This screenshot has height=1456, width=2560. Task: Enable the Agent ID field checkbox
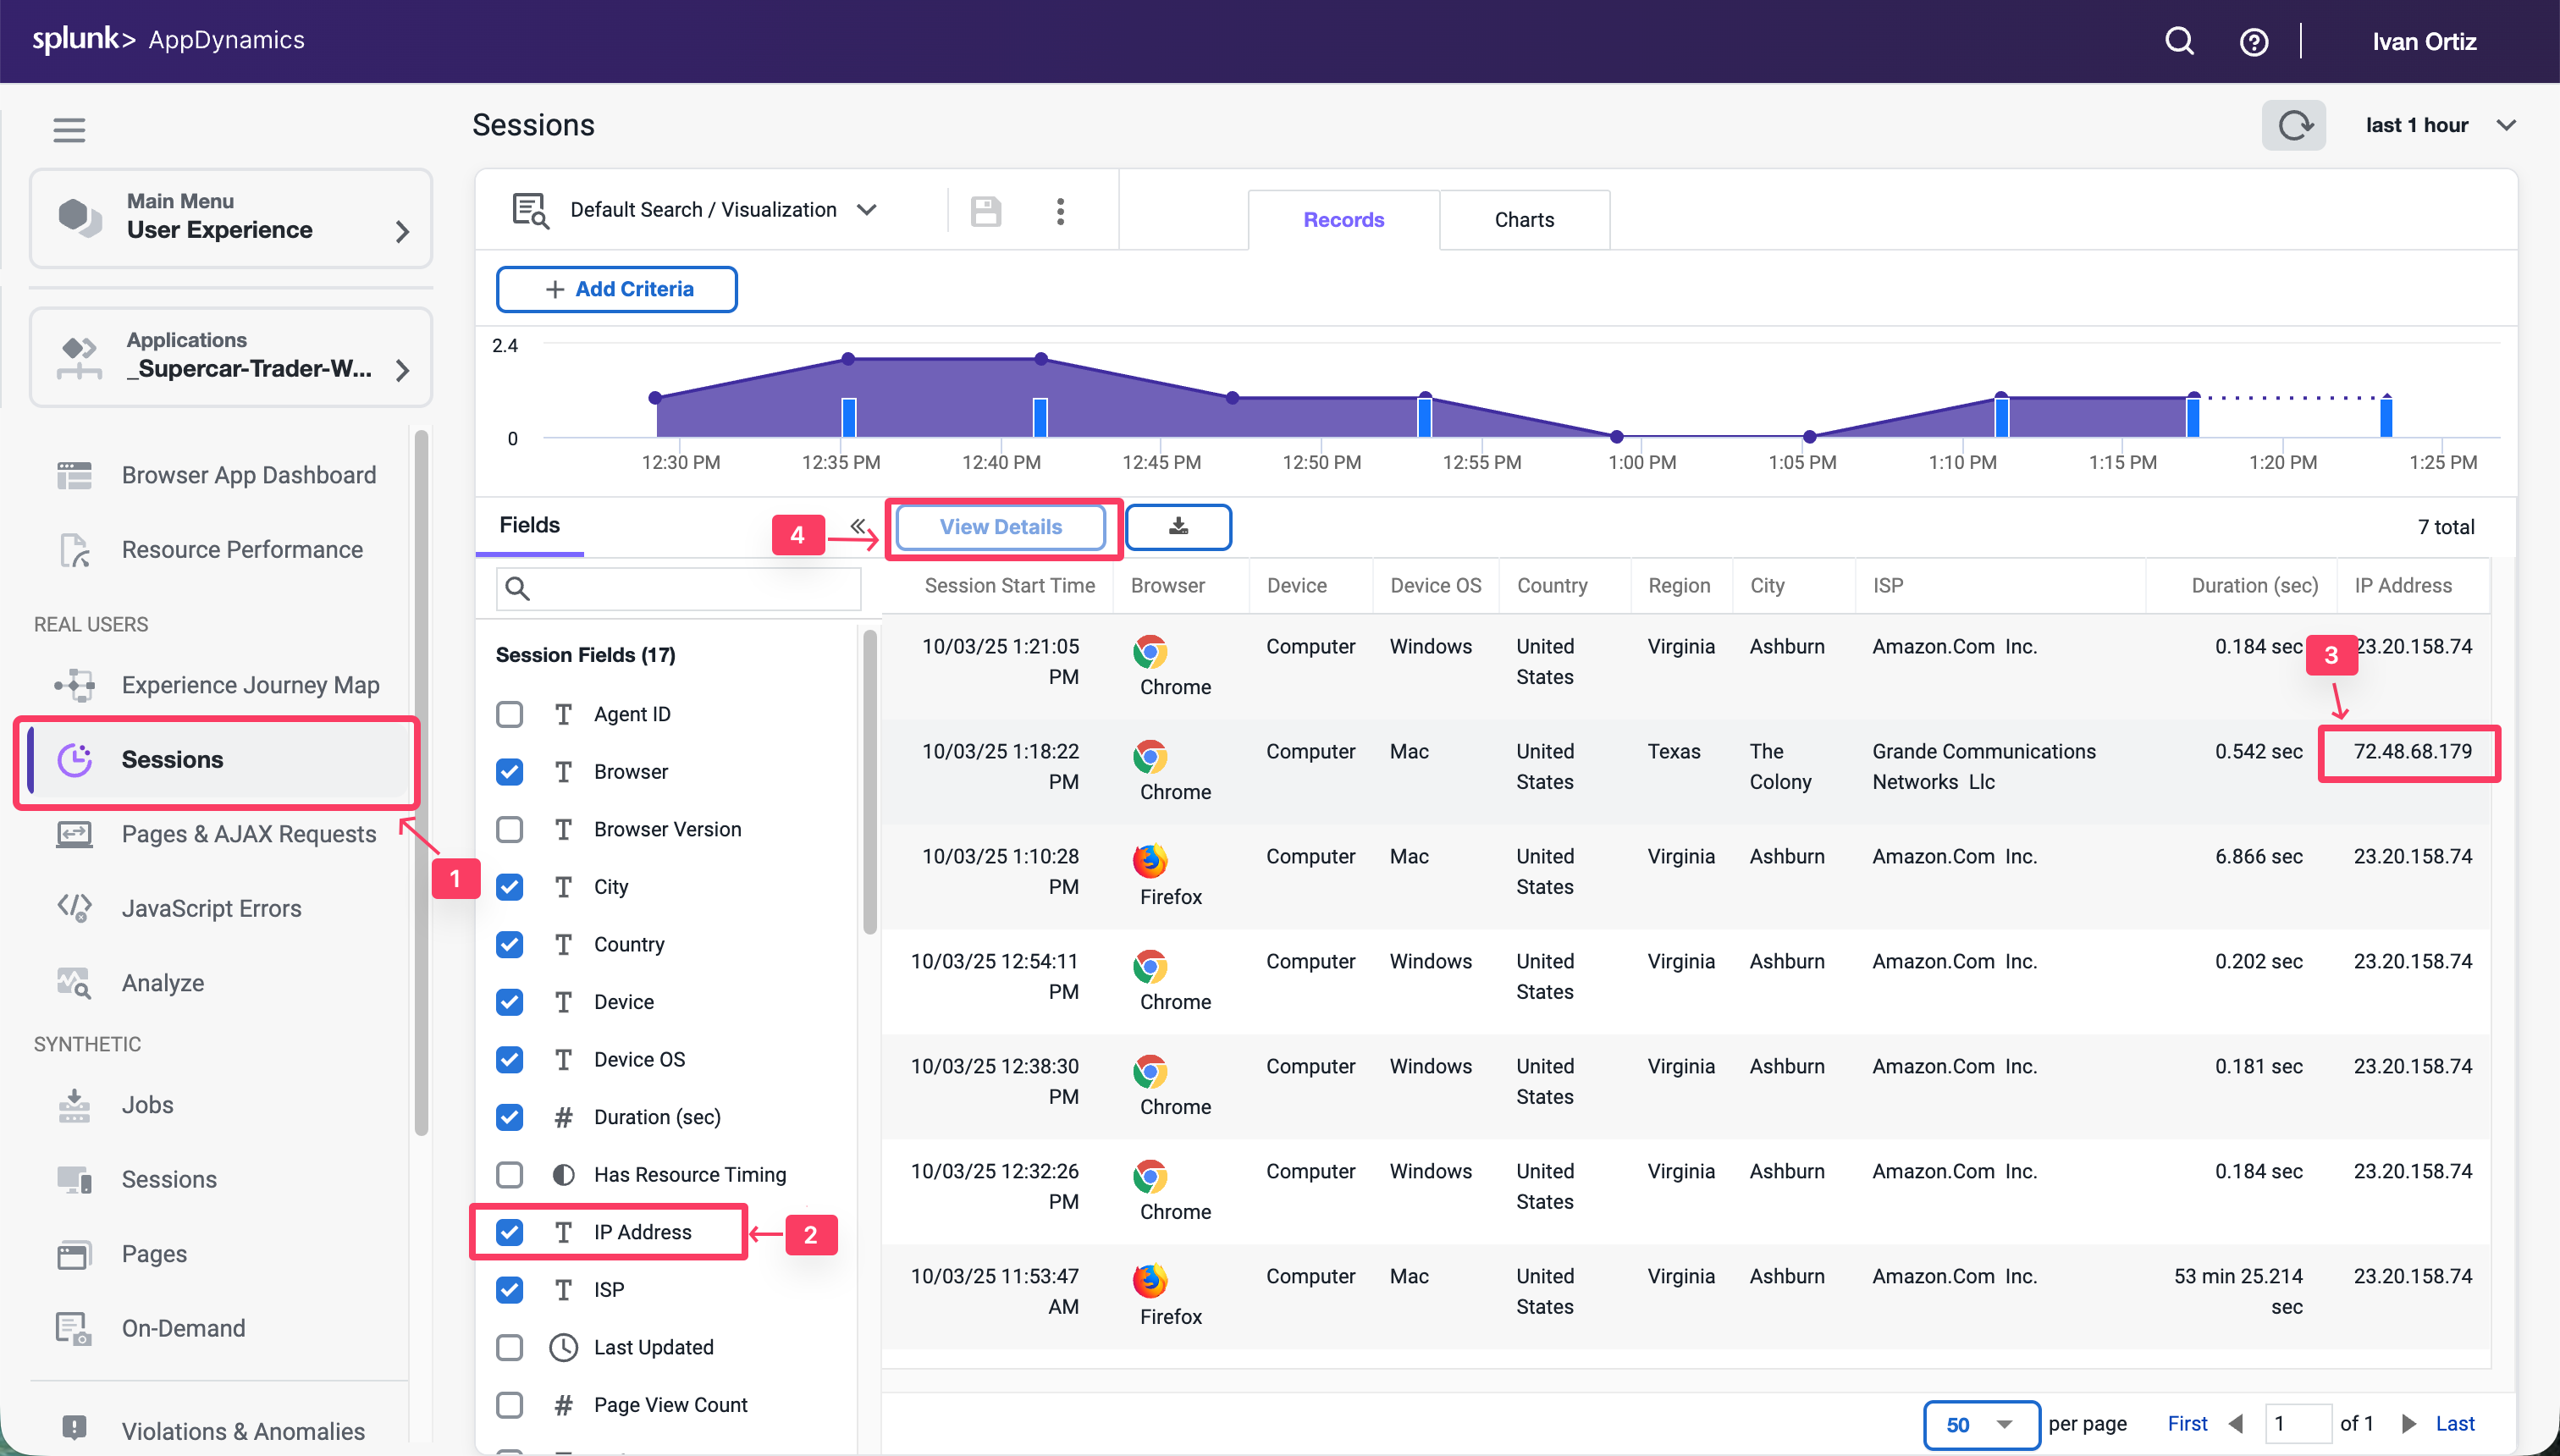pyautogui.click(x=510, y=714)
